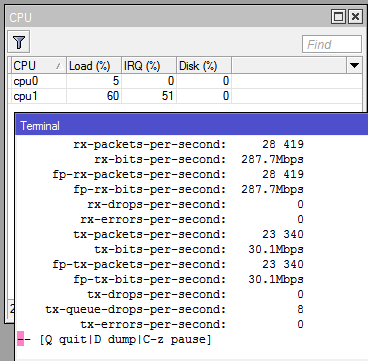The height and width of the screenshot is (361, 368).
Task: Sort by the CPU column header
Action: 39,66
